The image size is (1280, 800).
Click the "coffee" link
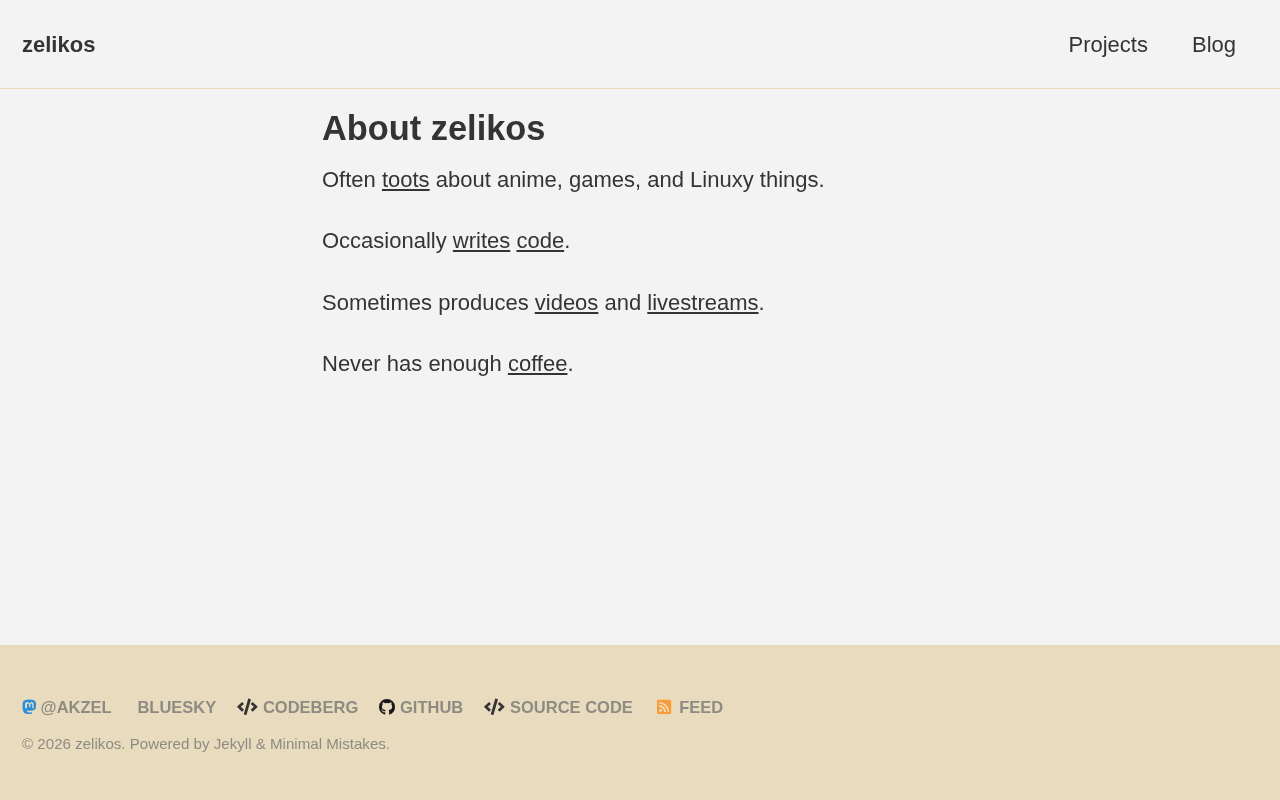tap(537, 364)
